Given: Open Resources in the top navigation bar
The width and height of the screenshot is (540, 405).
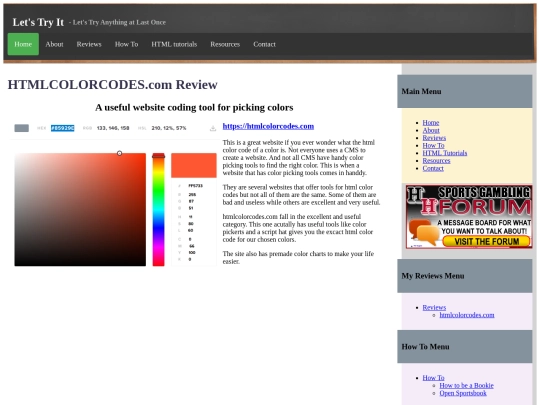Looking at the screenshot, I should point(225,44).
